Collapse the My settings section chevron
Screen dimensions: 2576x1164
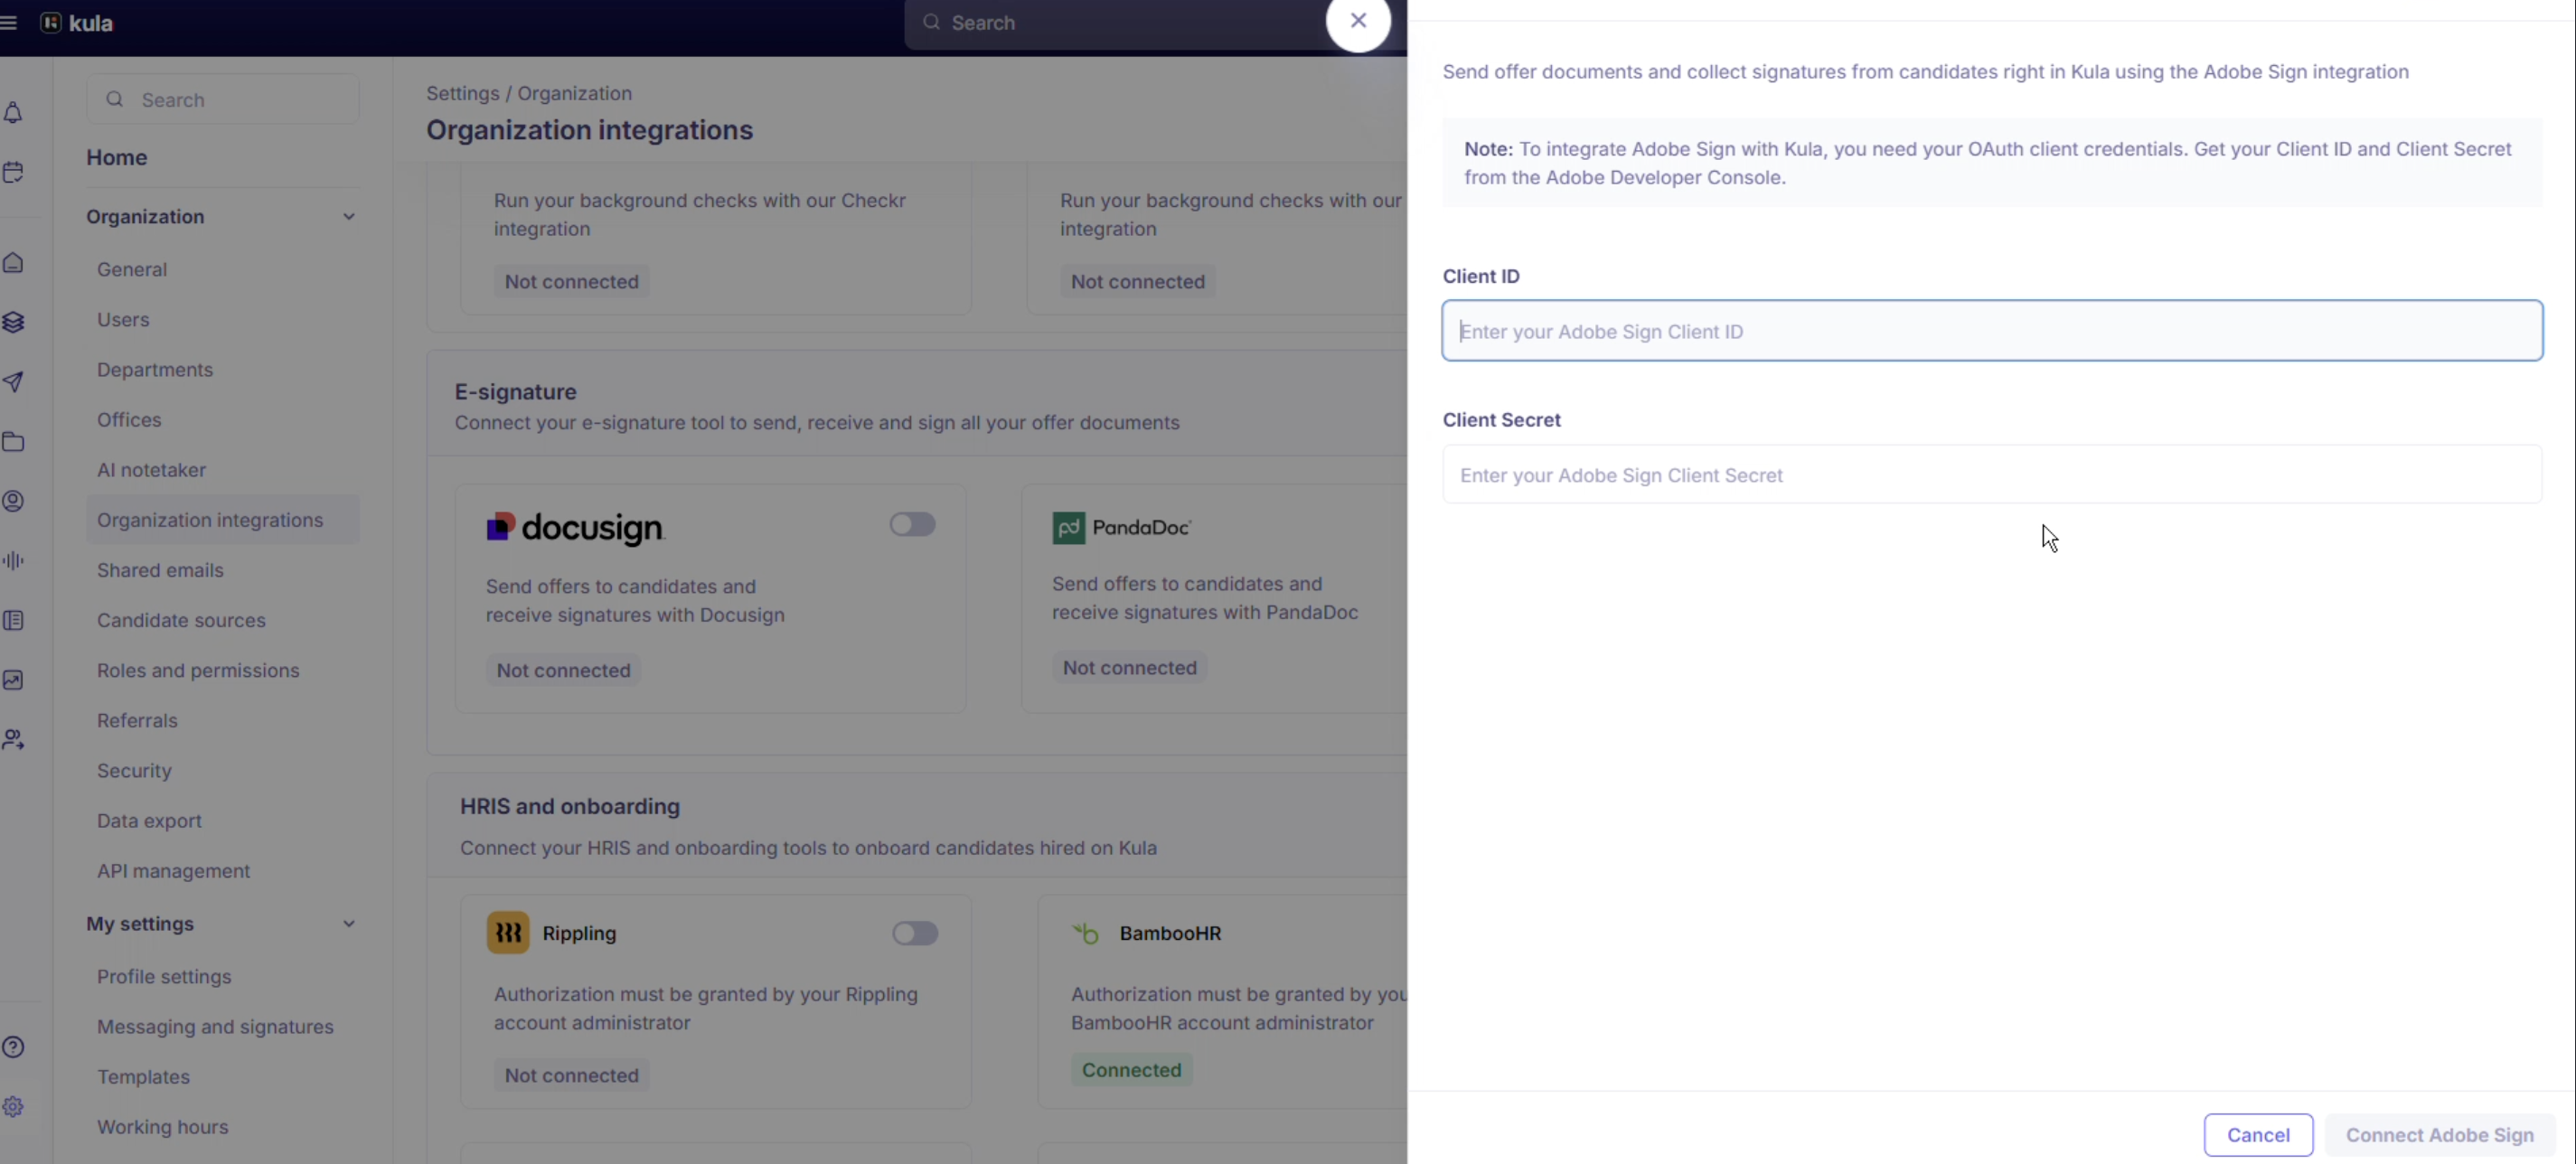click(x=348, y=924)
